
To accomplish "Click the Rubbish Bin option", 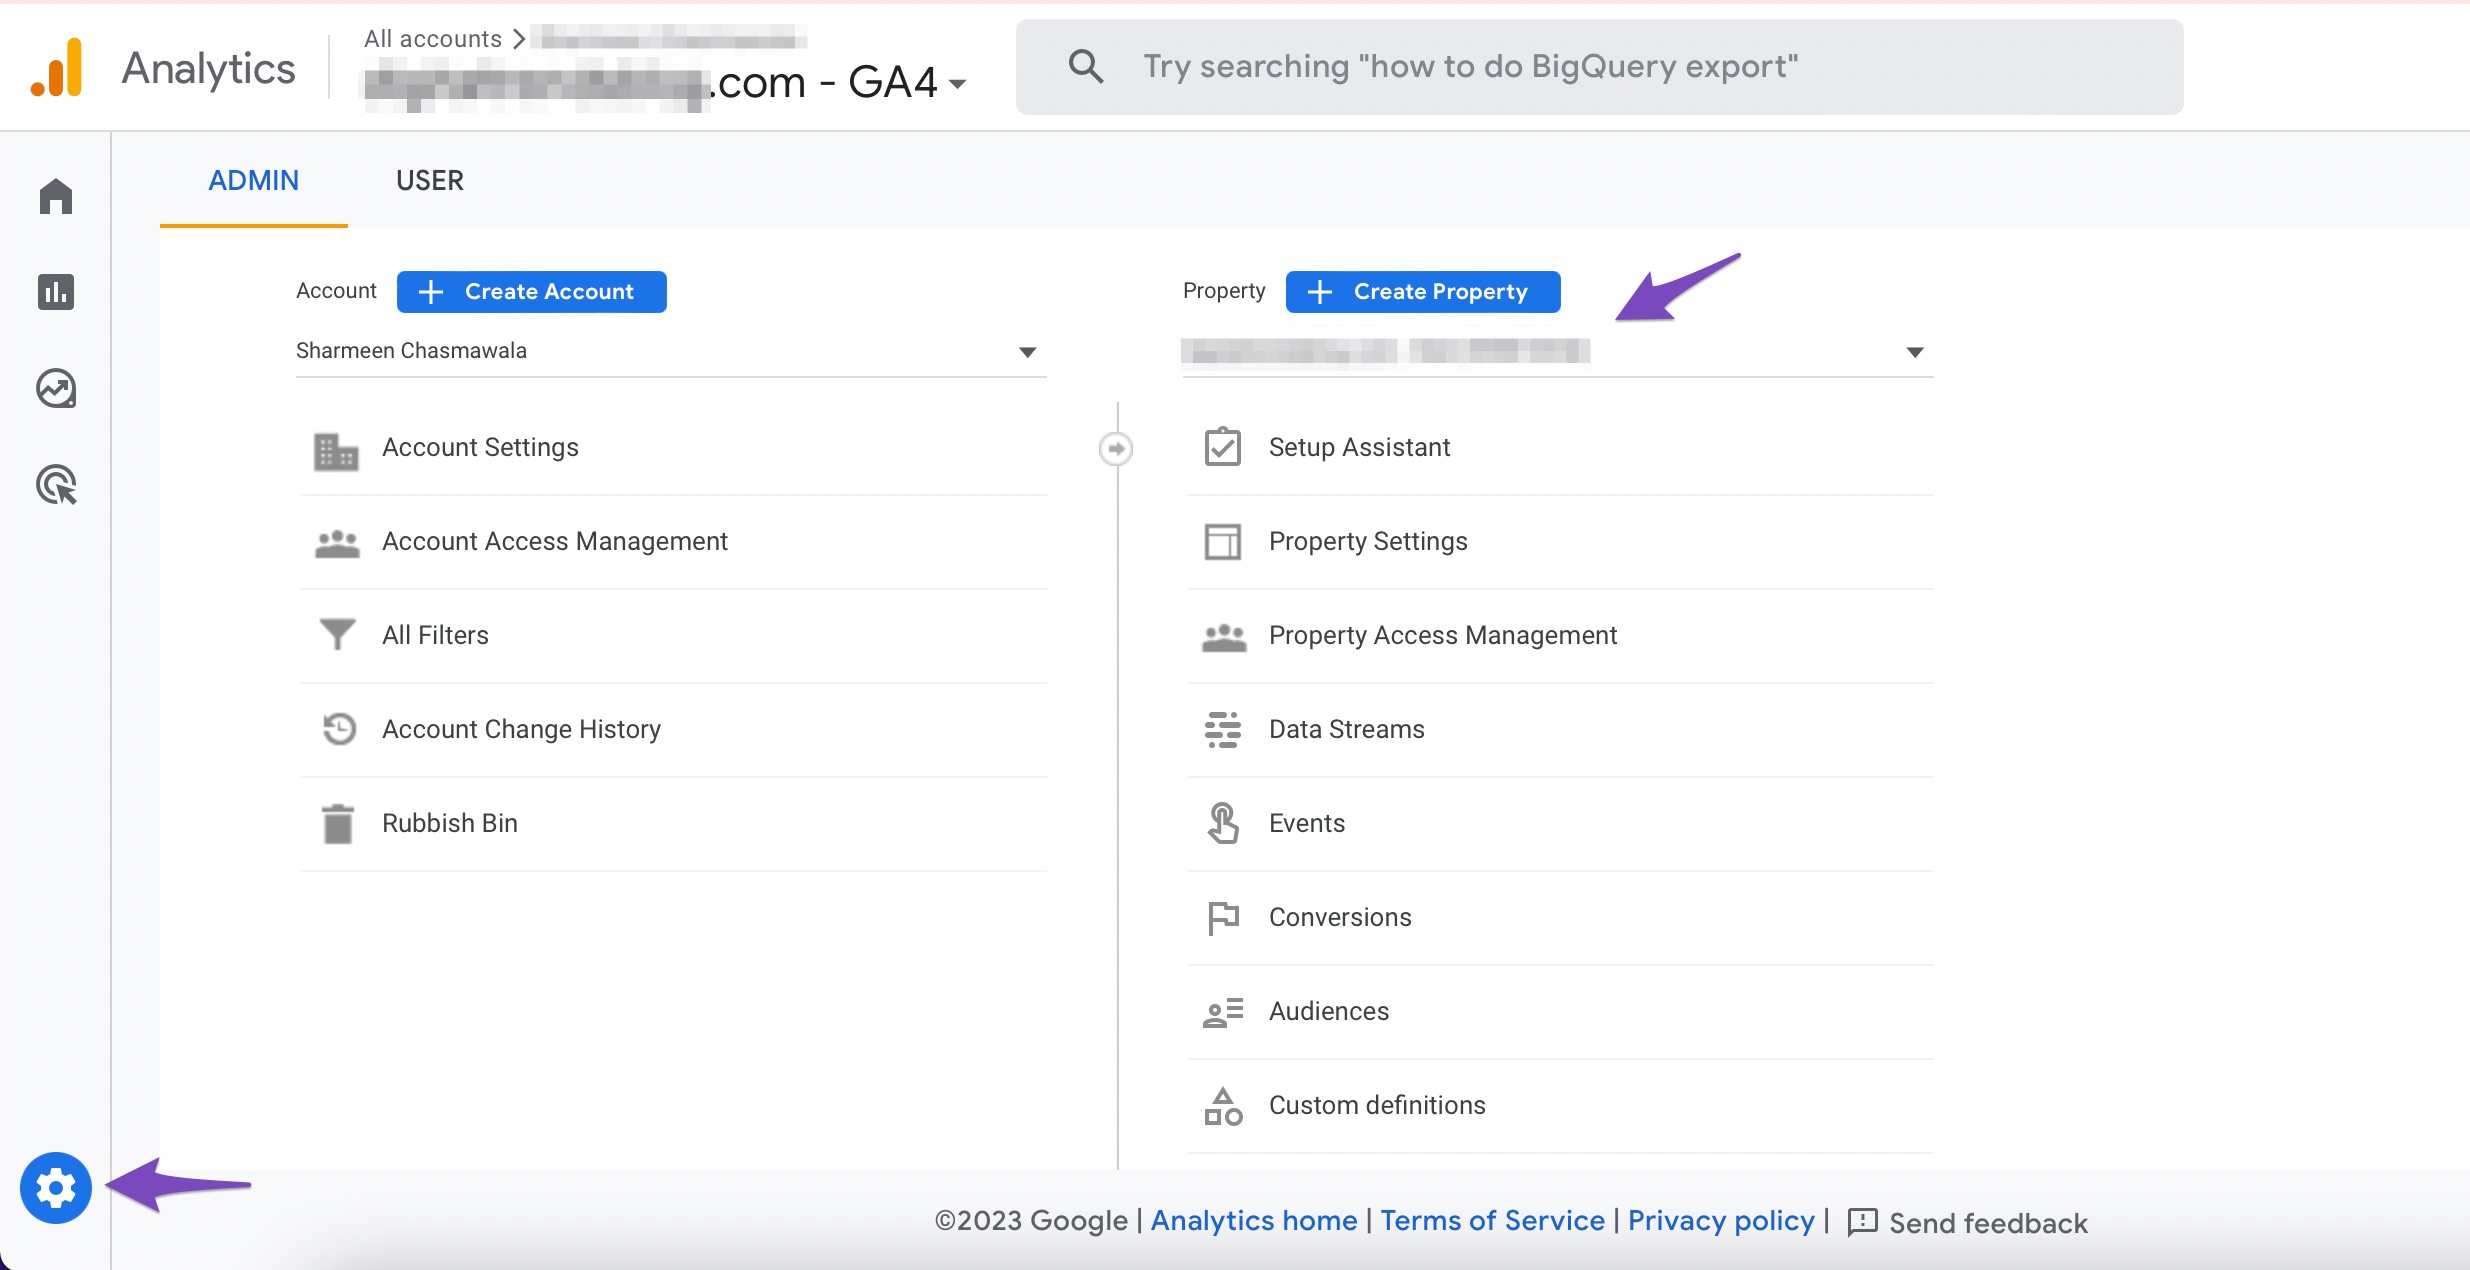I will tap(449, 821).
